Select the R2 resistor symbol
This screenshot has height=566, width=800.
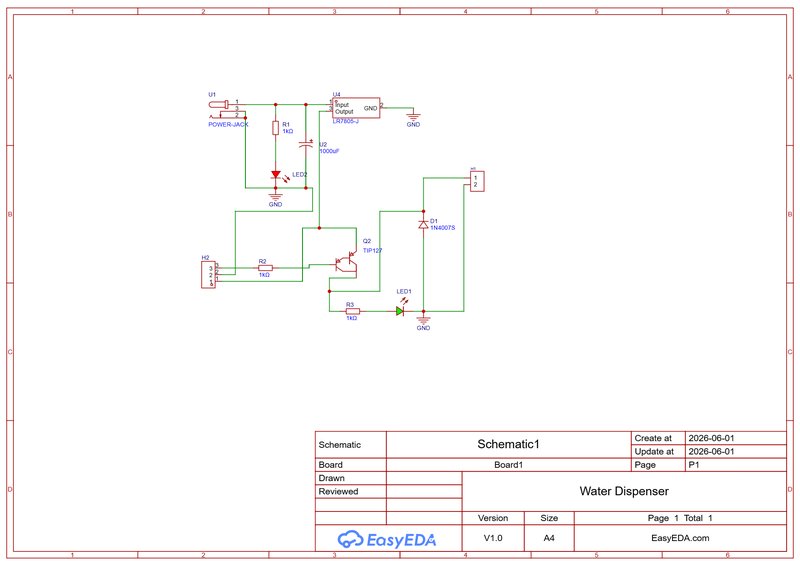(265, 267)
